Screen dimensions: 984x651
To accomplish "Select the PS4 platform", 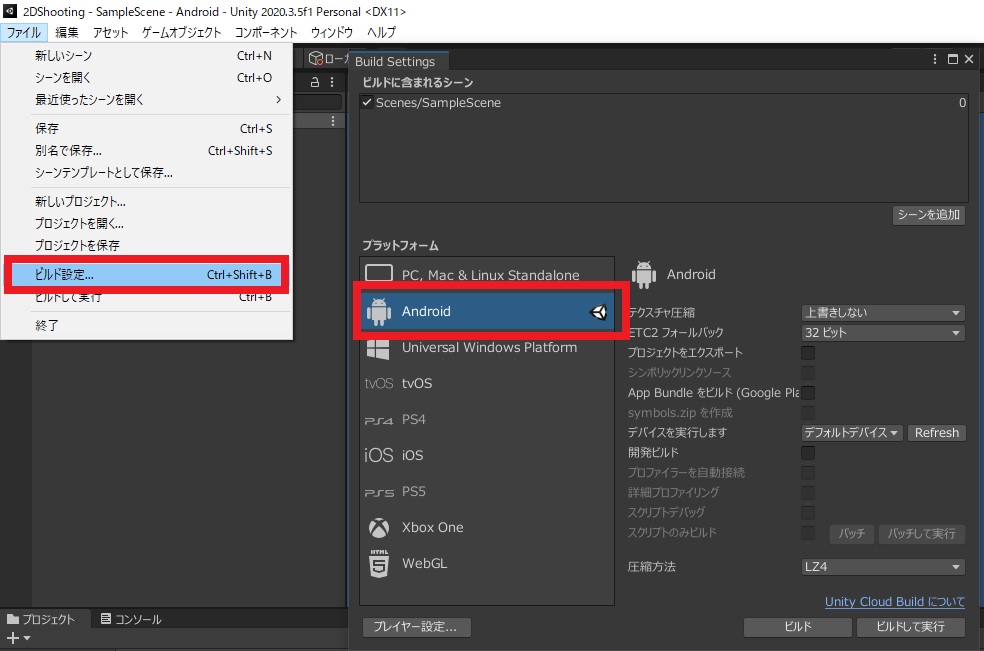I will [x=487, y=419].
